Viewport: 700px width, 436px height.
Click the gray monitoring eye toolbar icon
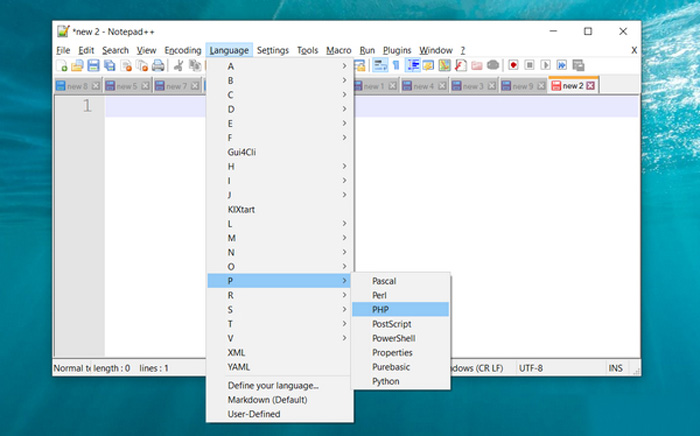(493, 66)
